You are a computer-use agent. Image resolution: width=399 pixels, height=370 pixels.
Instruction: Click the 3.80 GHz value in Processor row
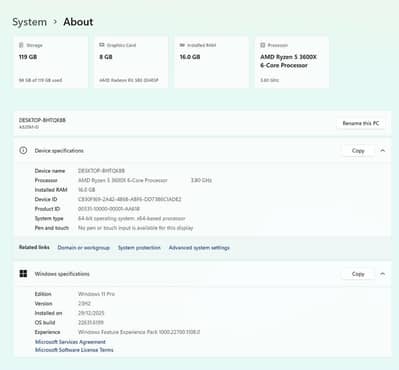pos(201,180)
